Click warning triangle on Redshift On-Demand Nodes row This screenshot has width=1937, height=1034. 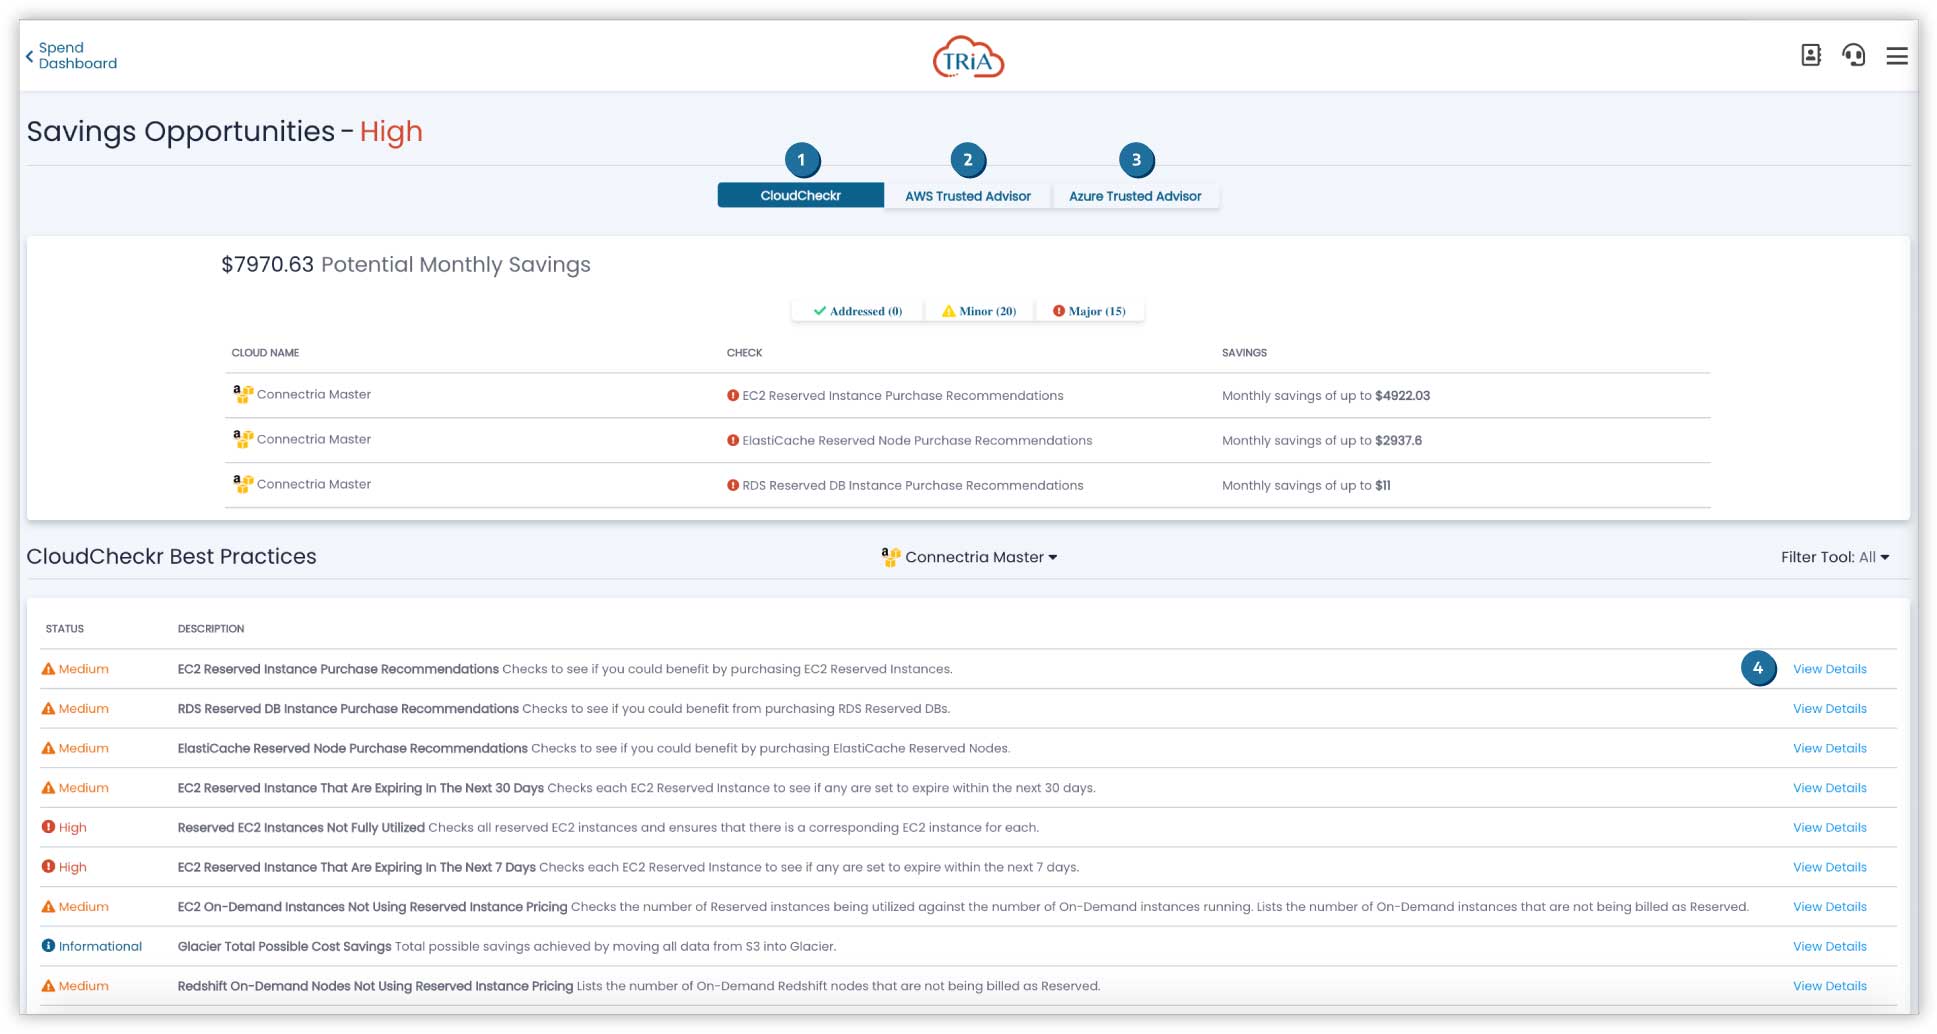48,986
